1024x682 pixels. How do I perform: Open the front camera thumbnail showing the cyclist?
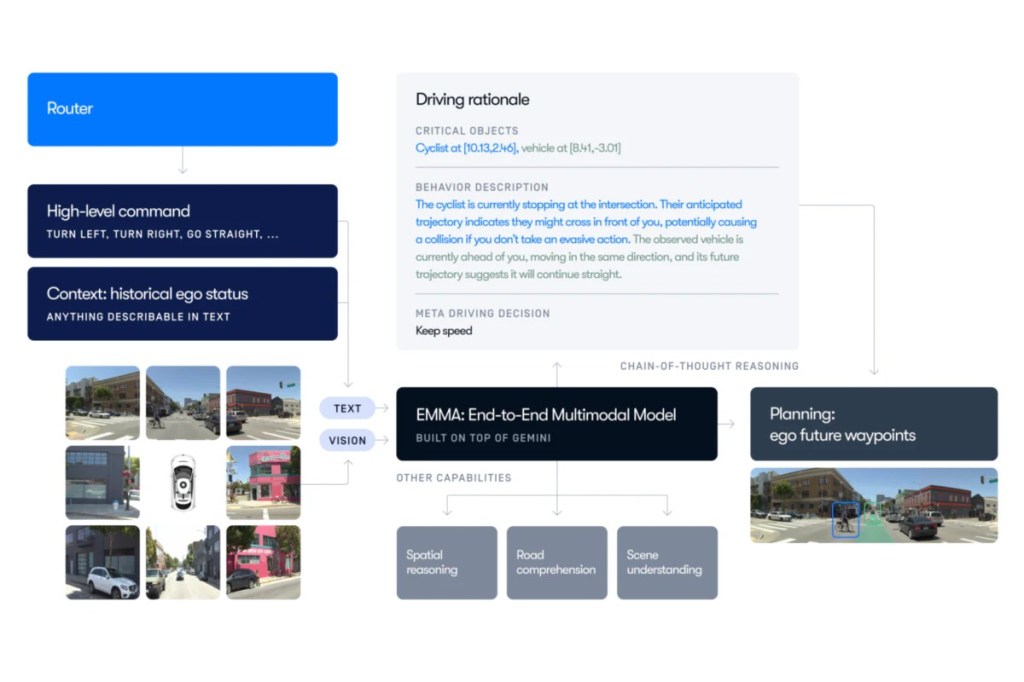pyautogui.click(x=183, y=403)
